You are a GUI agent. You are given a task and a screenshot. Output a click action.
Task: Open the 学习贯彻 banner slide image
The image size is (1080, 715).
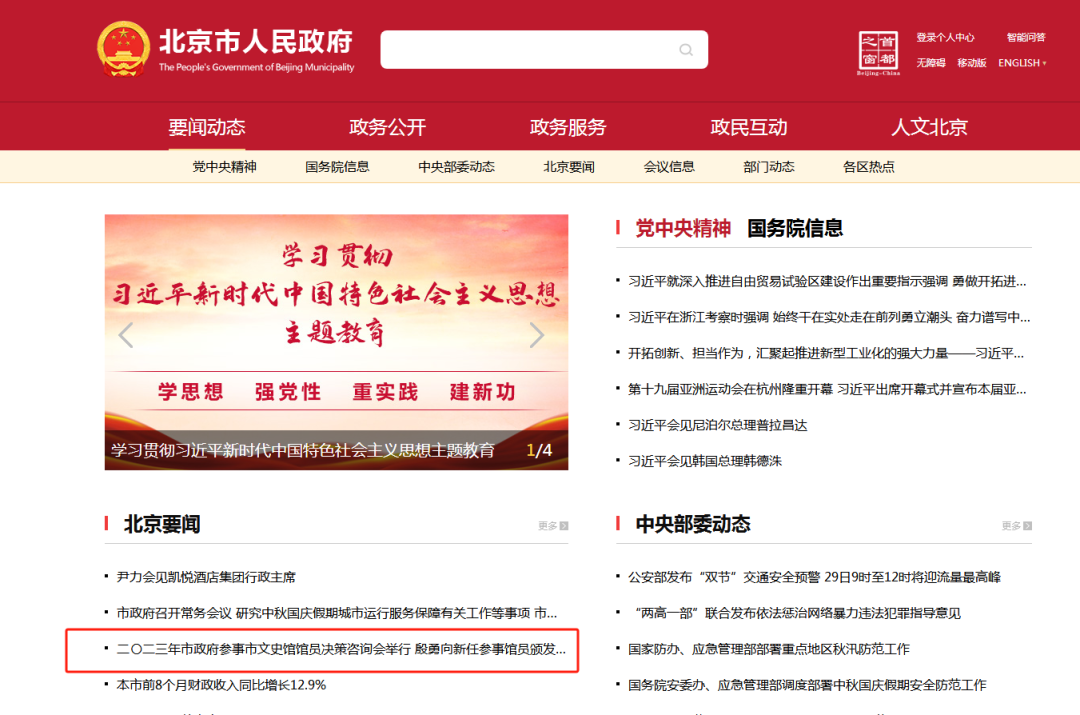coord(336,320)
